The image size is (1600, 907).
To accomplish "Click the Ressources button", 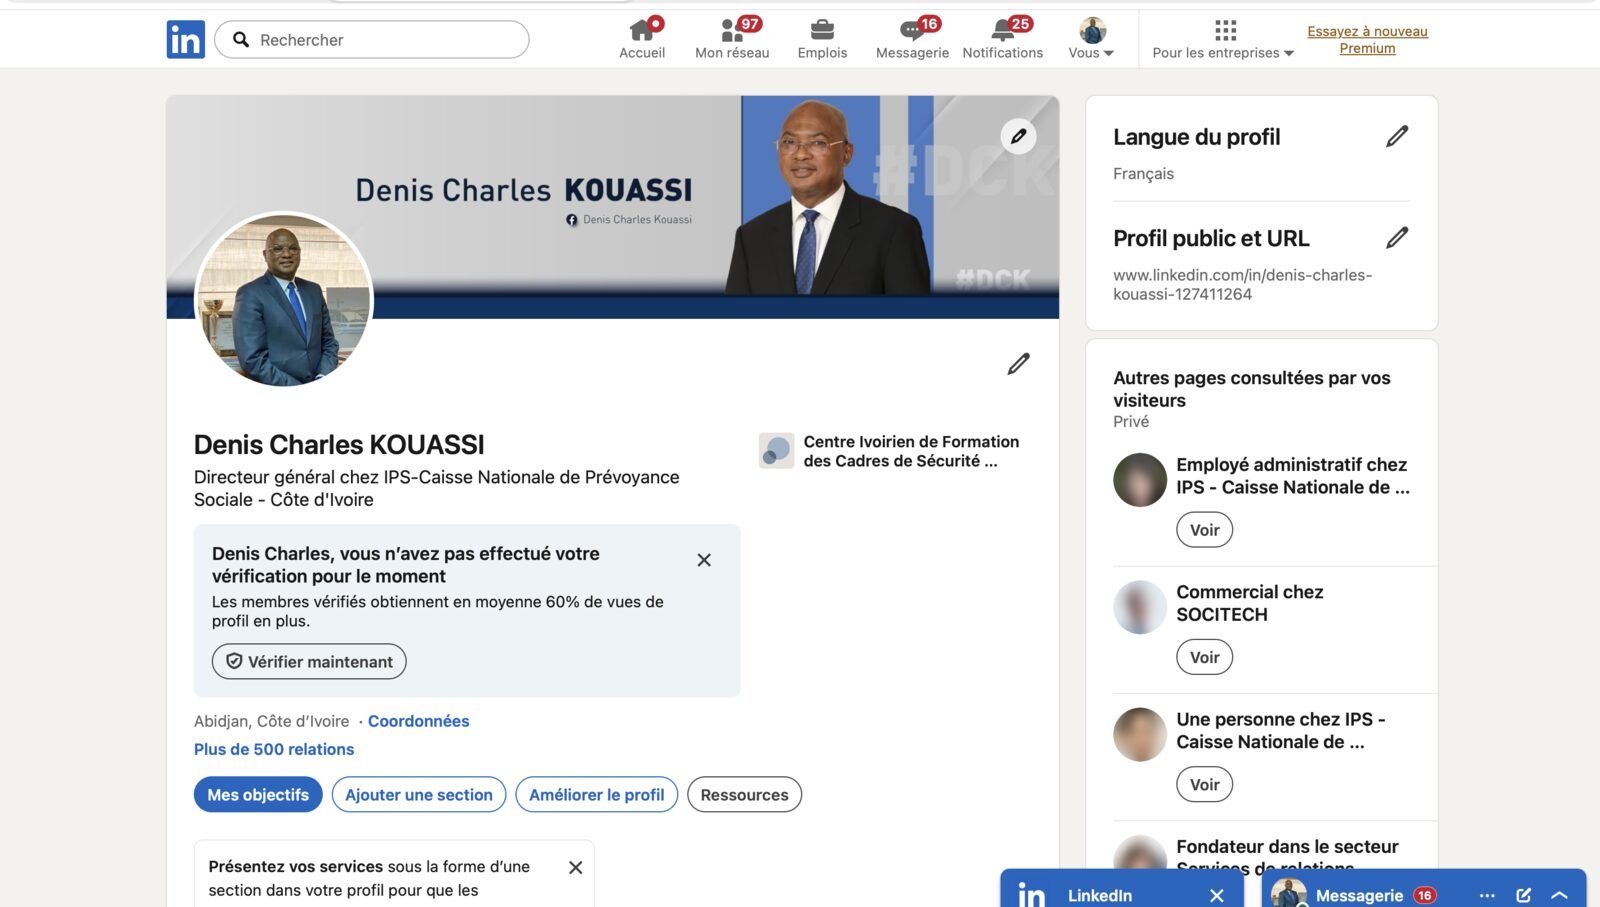I will click(x=744, y=795).
